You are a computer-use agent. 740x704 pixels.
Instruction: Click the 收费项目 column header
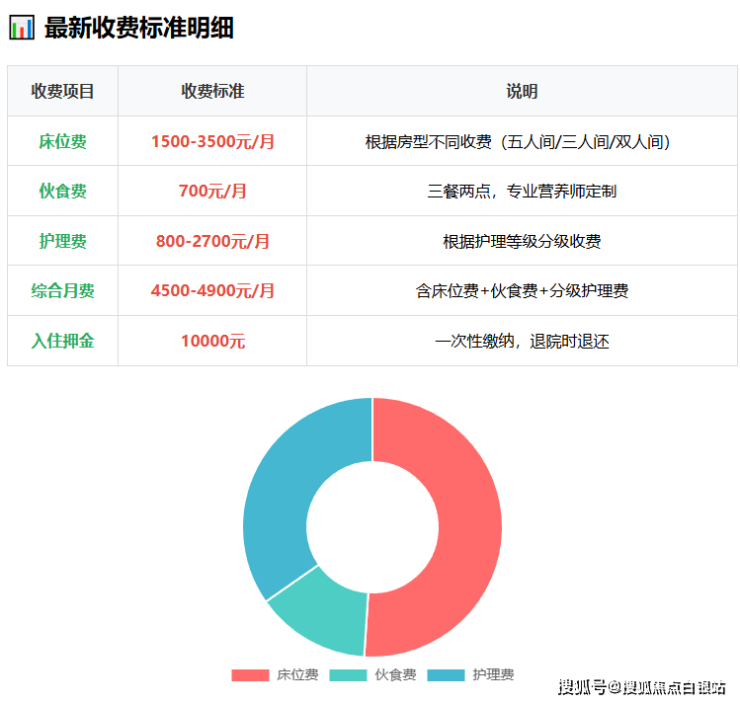click(63, 91)
